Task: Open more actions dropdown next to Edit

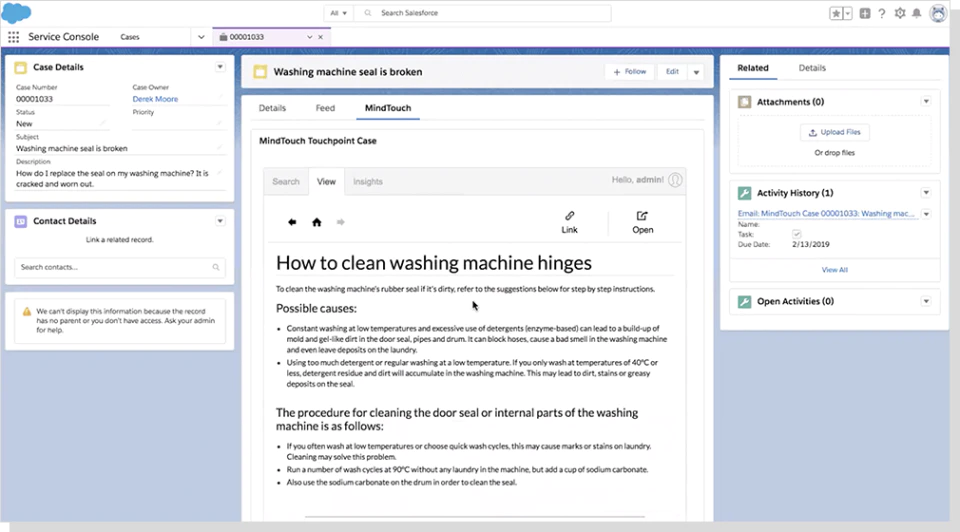Action: pyautogui.click(x=696, y=72)
